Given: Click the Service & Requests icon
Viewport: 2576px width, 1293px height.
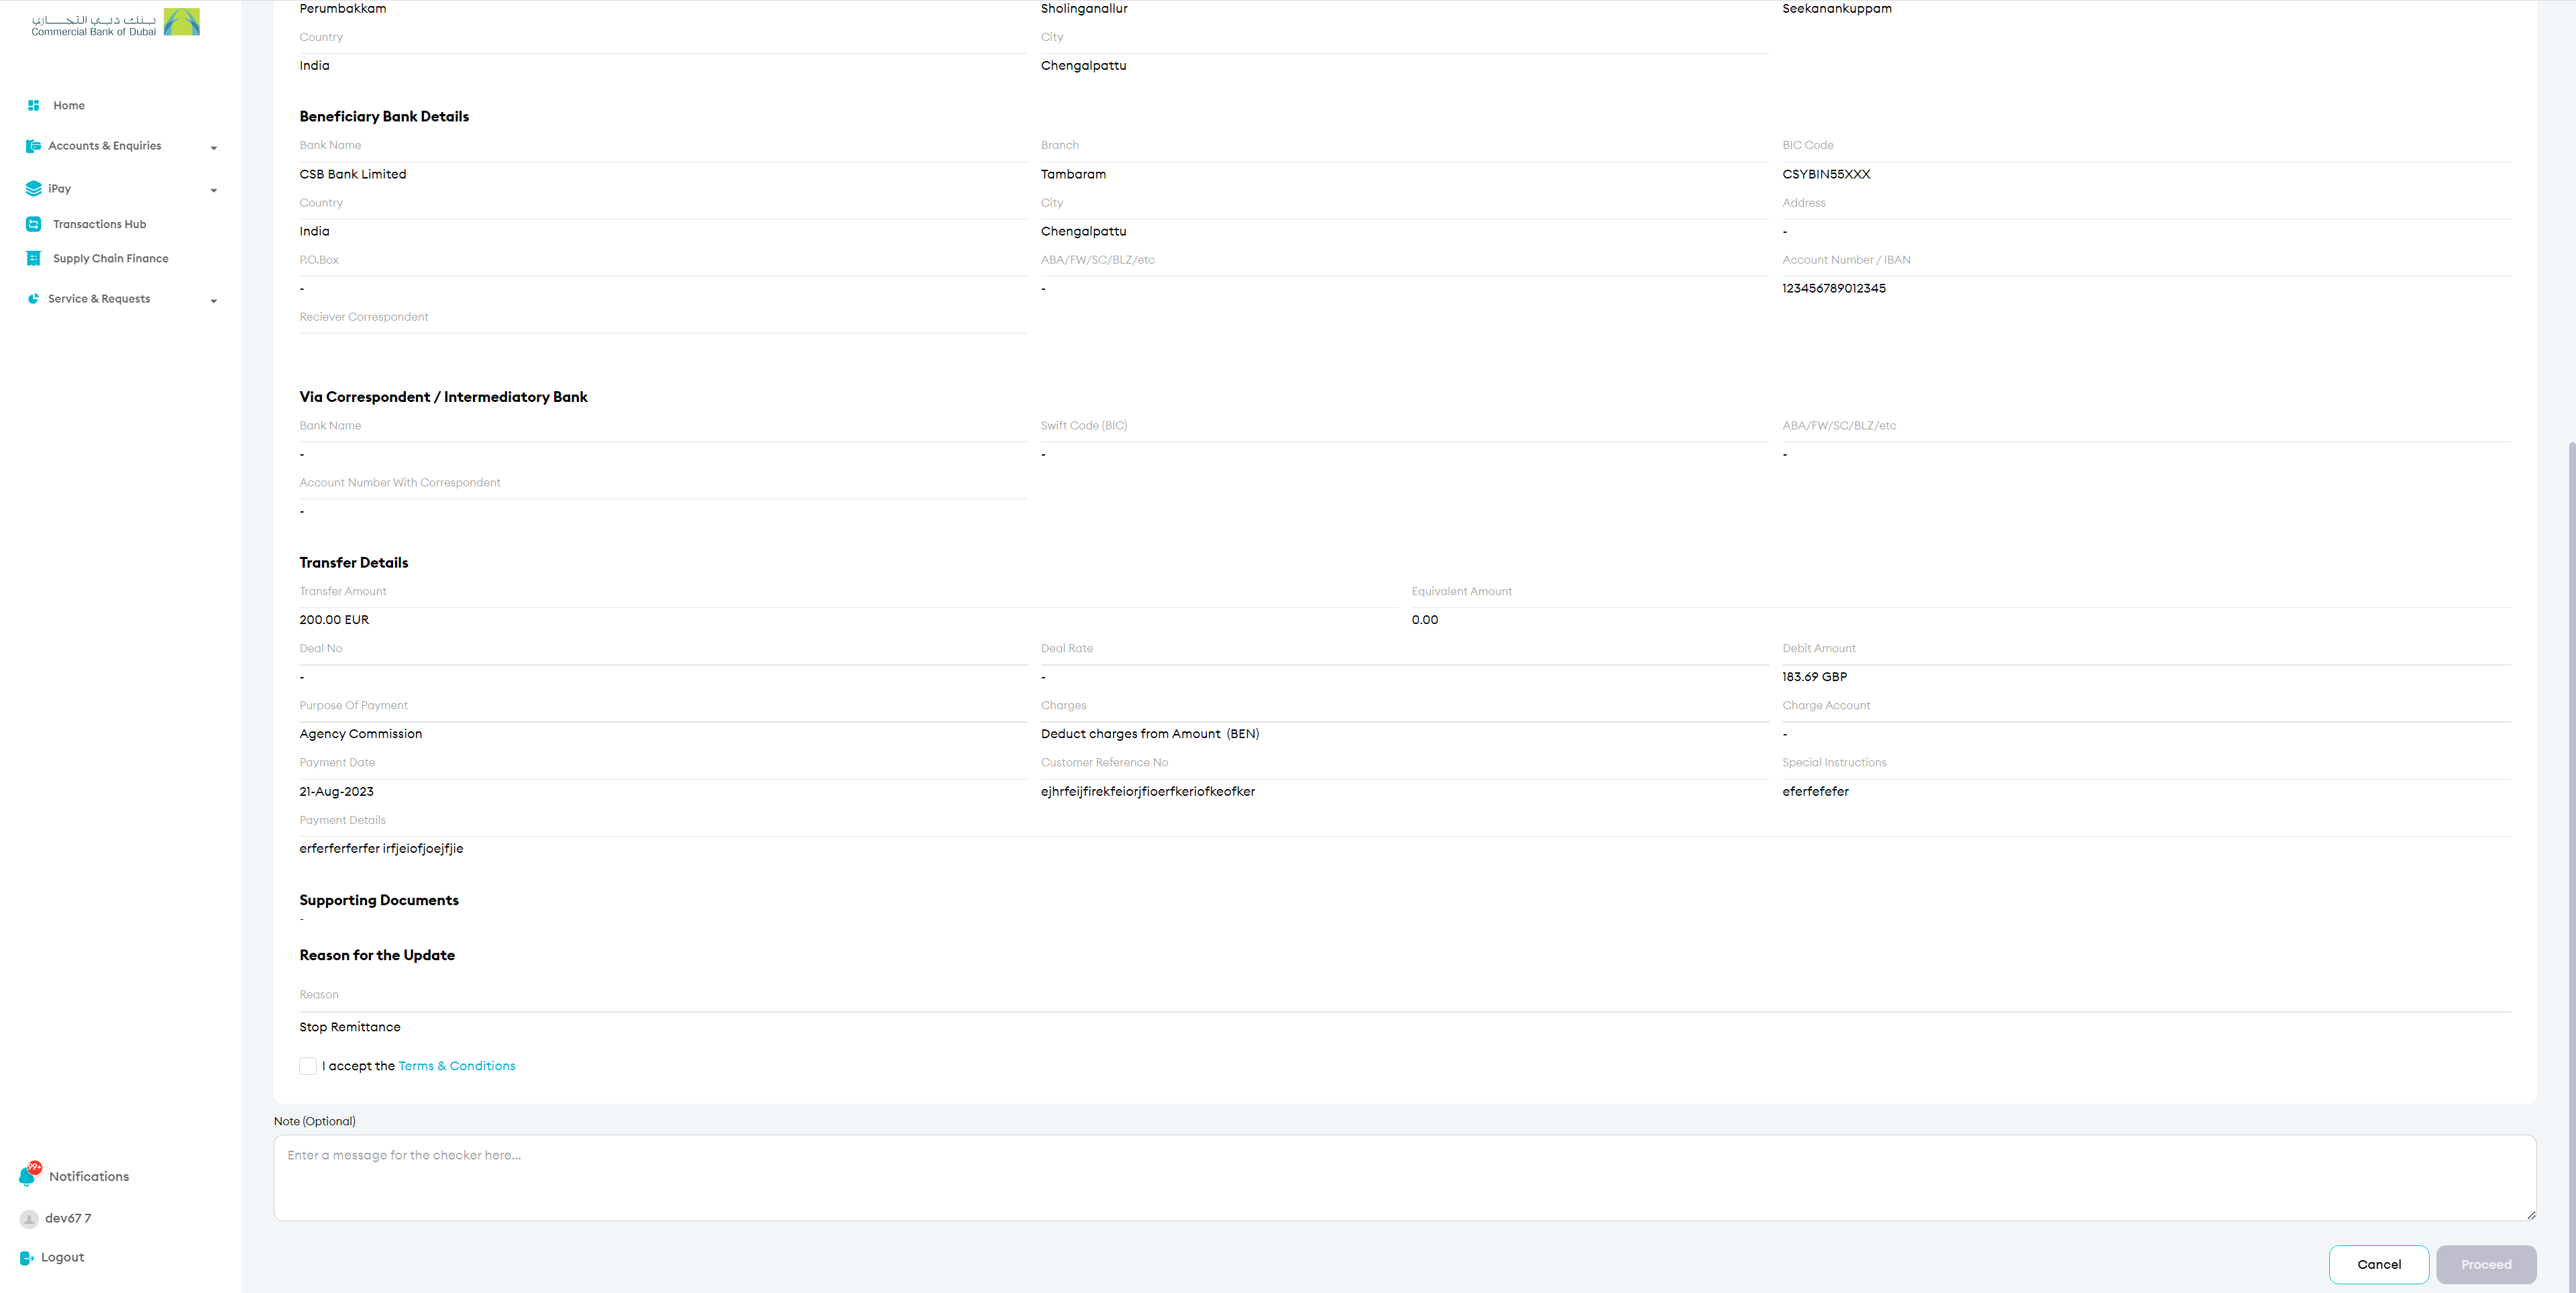Looking at the screenshot, I should 33,299.
